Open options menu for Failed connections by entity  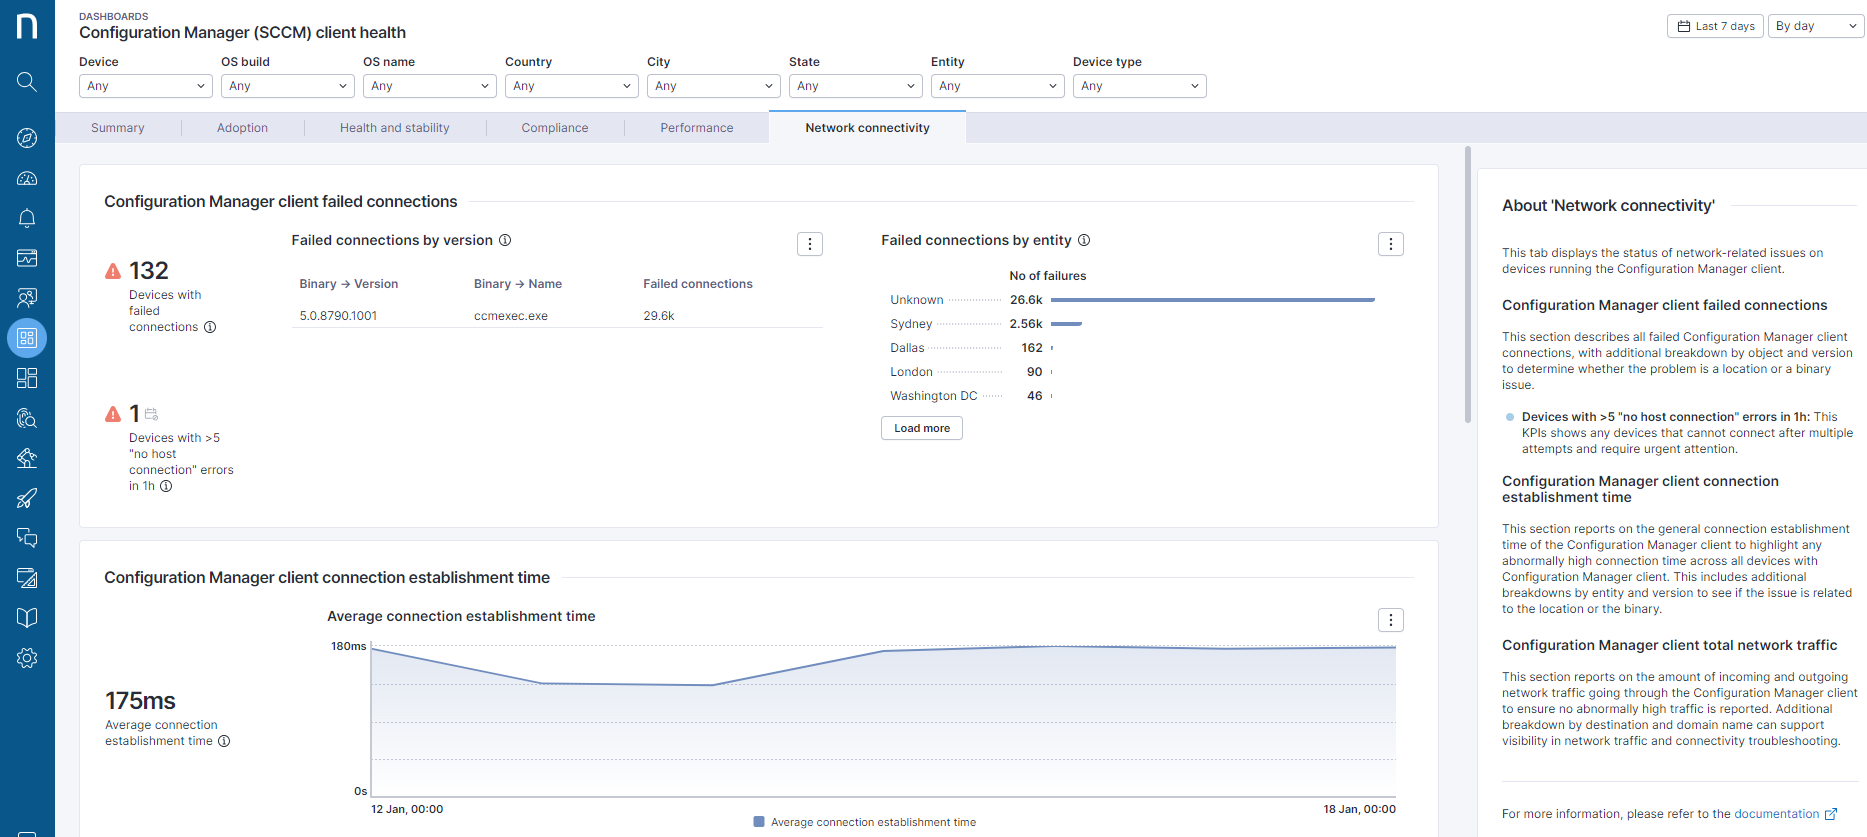tap(1391, 244)
